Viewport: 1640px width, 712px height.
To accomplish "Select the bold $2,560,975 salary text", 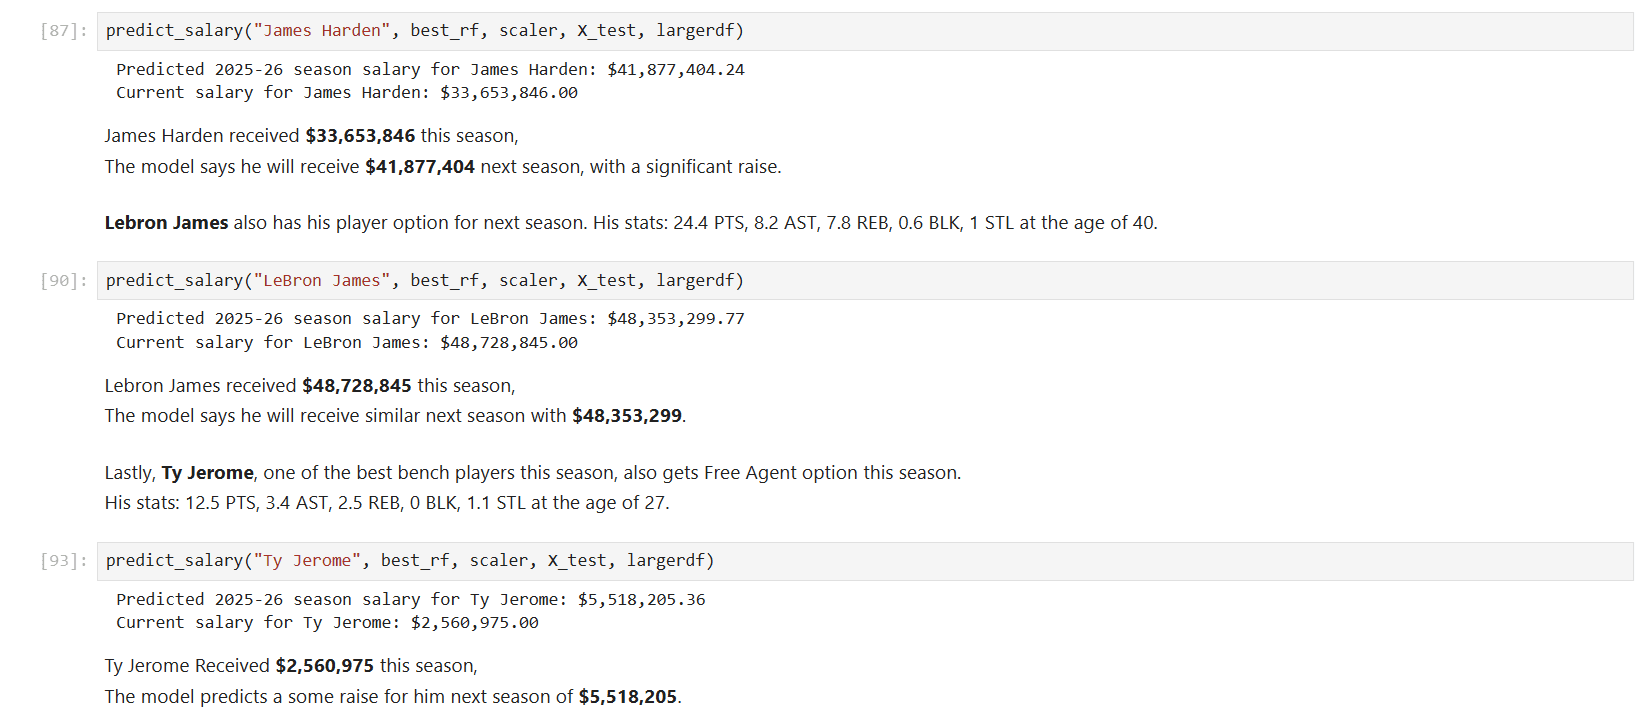I will pyautogui.click(x=325, y=666).
